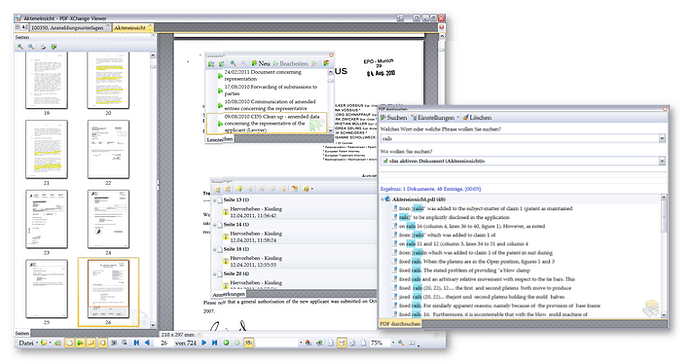690x362 pixels.
Task: Collapse Seite 18 (1) annotations group
Action: pyautogui.click(x=215, y=249)
